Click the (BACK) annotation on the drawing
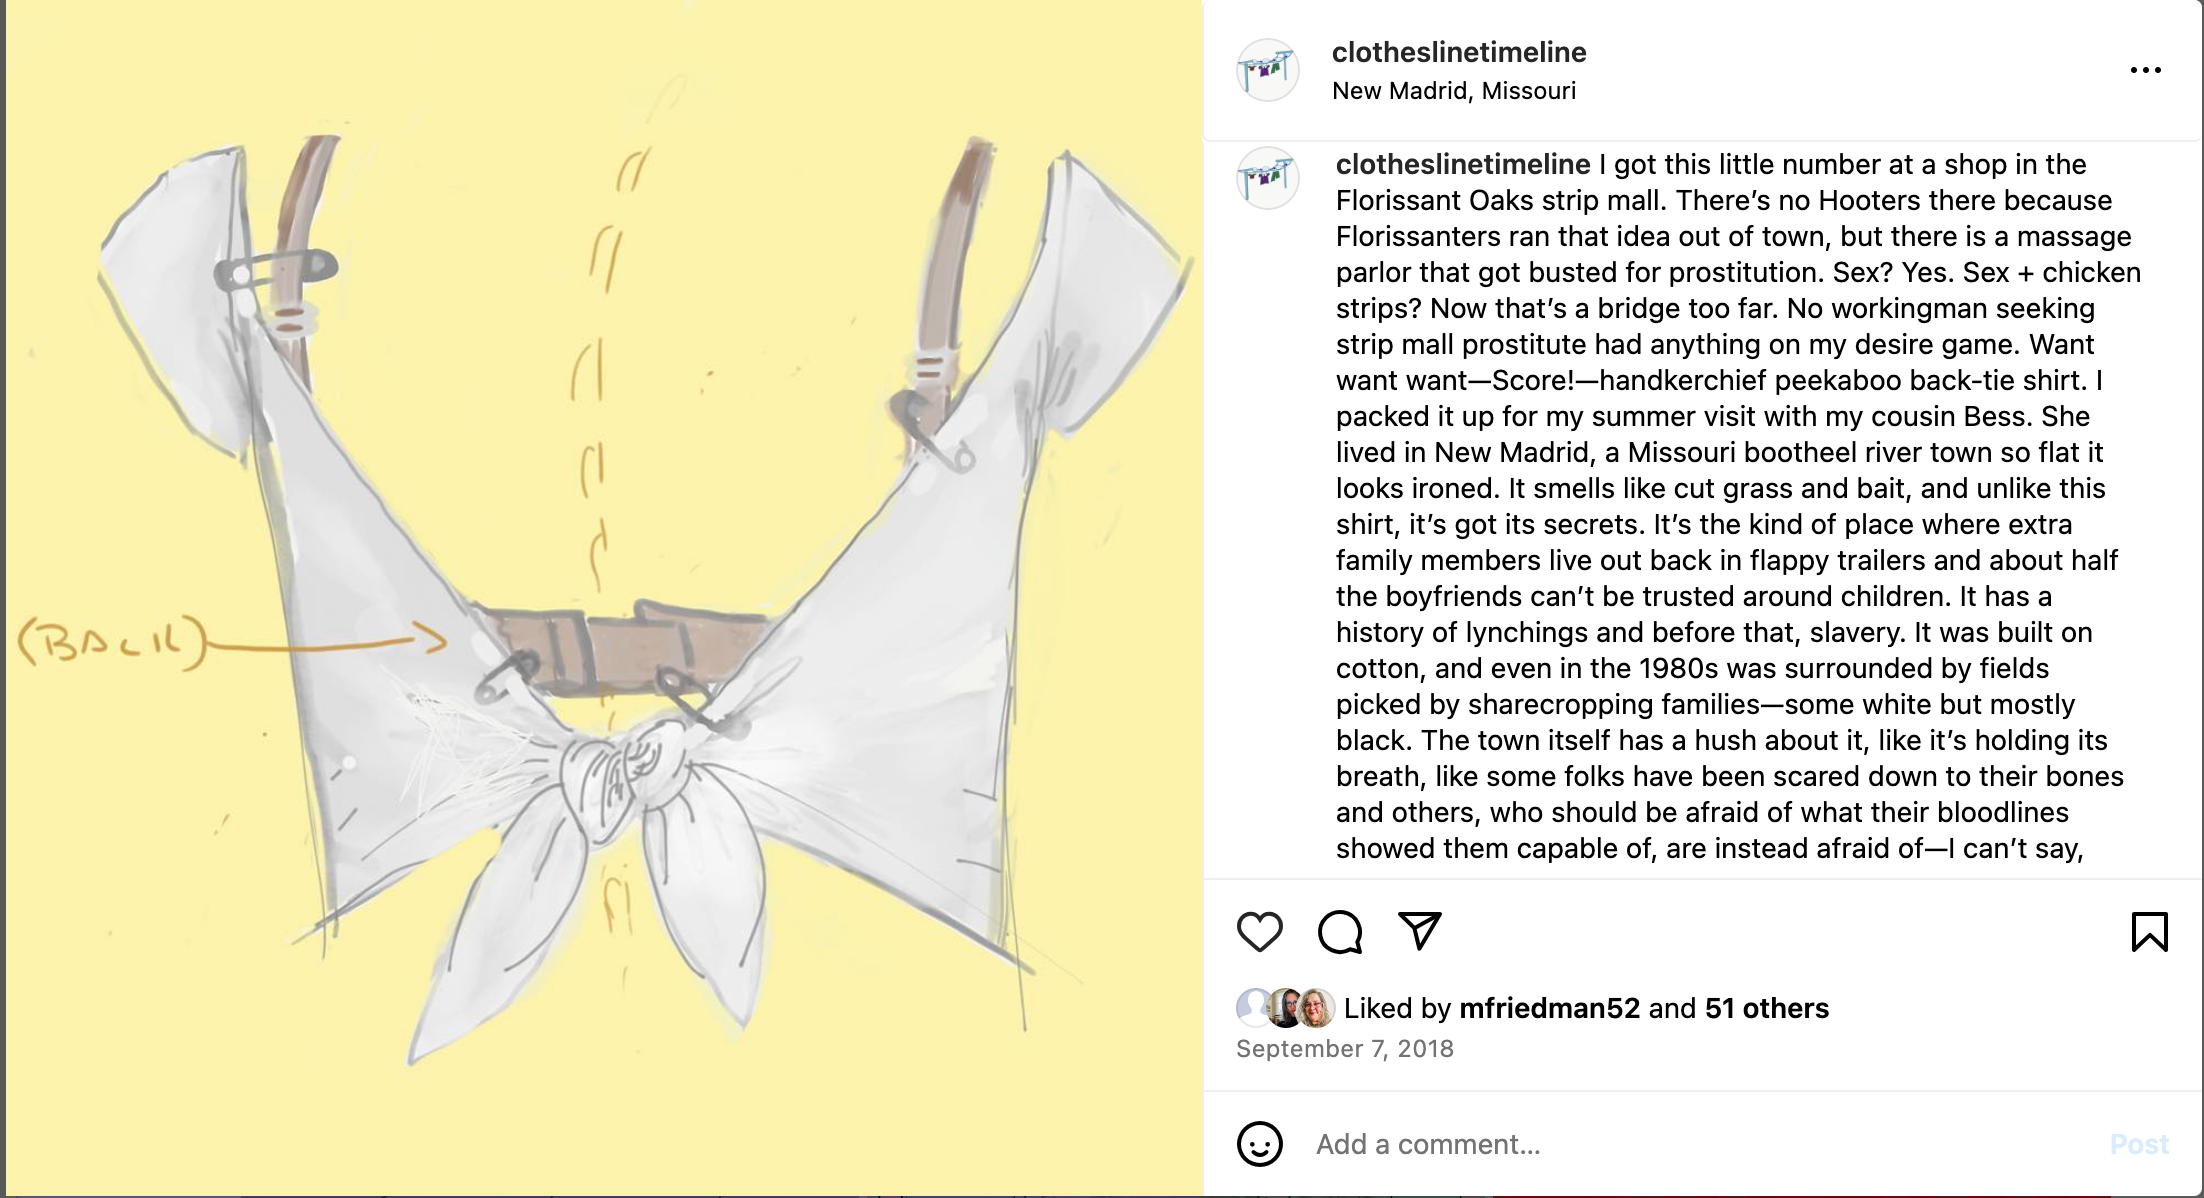The height and width of the screenshot is (1198, 2204). coord(113,643)
